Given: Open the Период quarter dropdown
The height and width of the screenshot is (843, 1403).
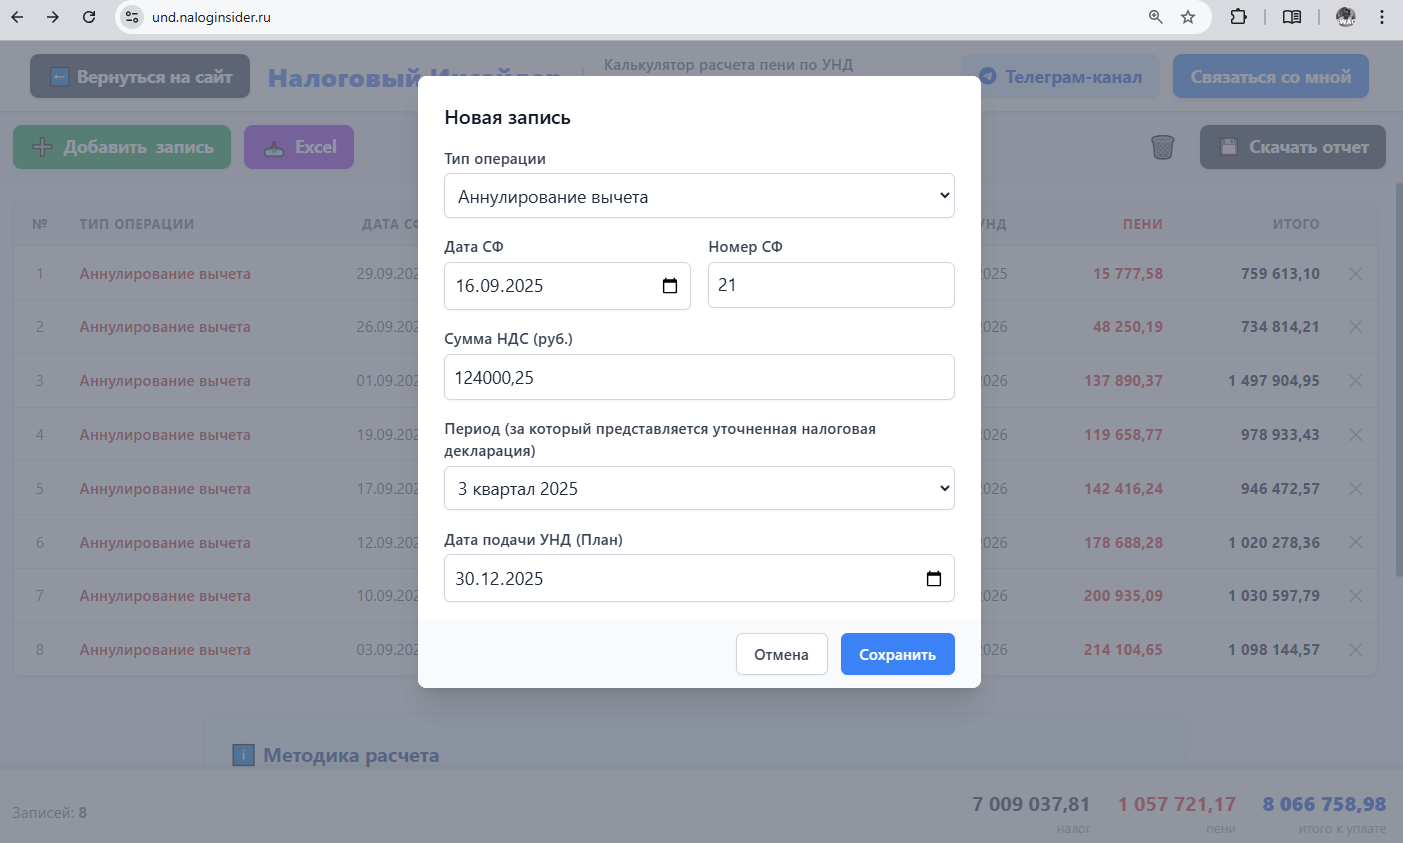Looking at the screenshot, I should (699, 488).
